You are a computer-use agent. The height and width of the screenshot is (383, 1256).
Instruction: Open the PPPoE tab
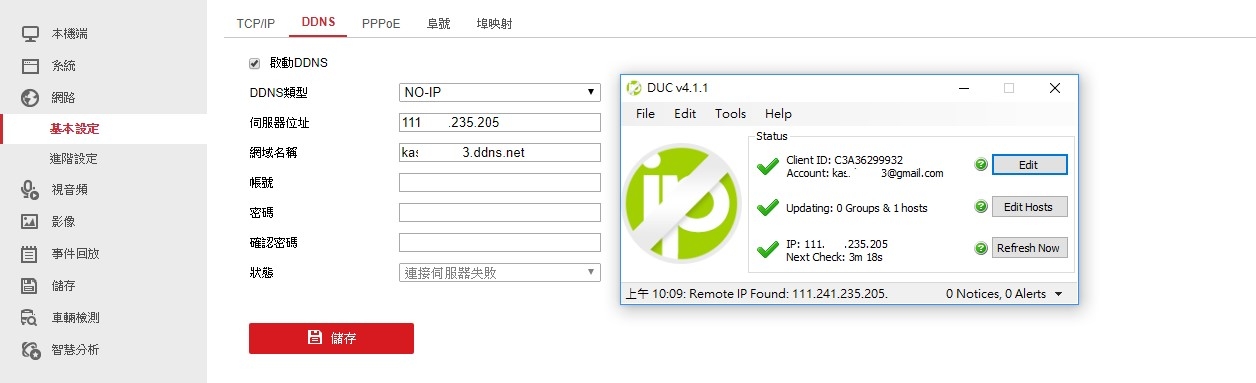pos(381,23)
